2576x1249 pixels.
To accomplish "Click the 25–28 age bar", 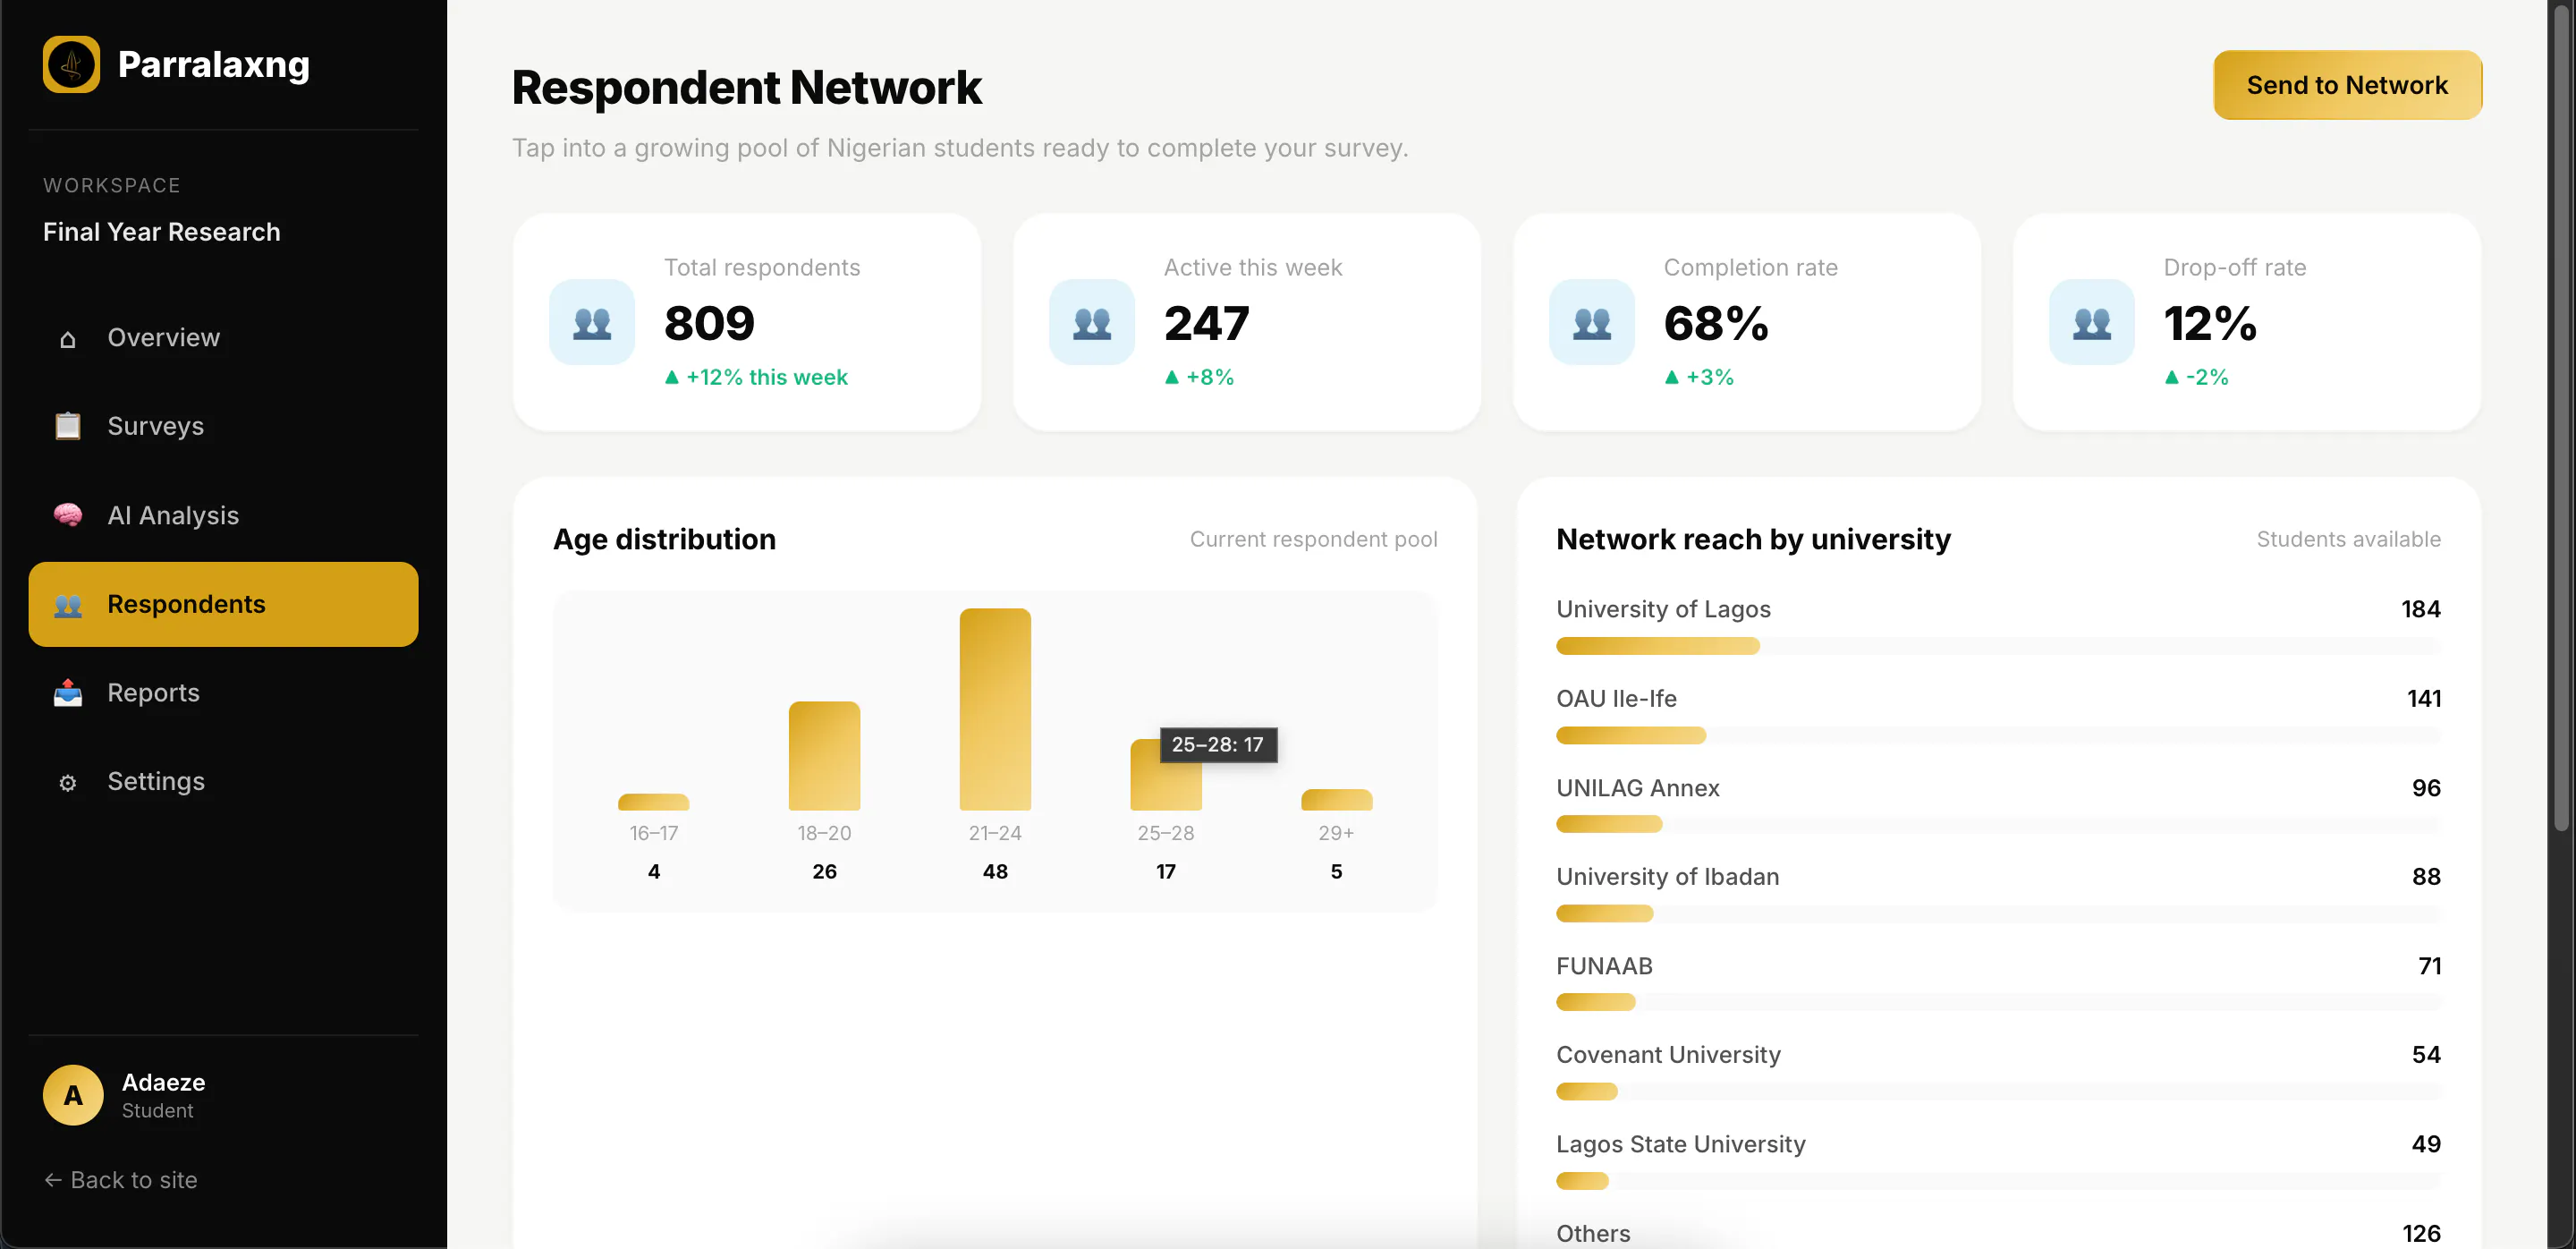I will (1165, 775).
